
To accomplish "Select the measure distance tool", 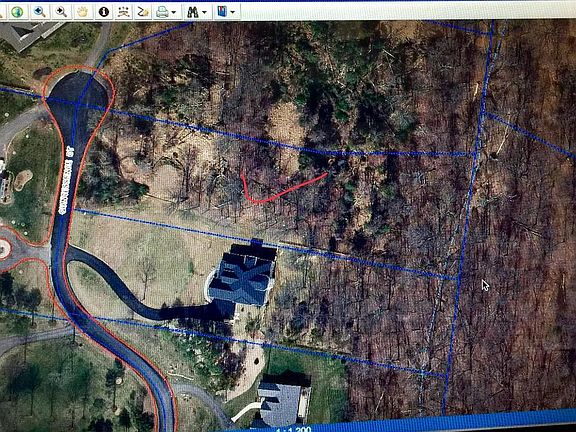I will pos(124,12).
